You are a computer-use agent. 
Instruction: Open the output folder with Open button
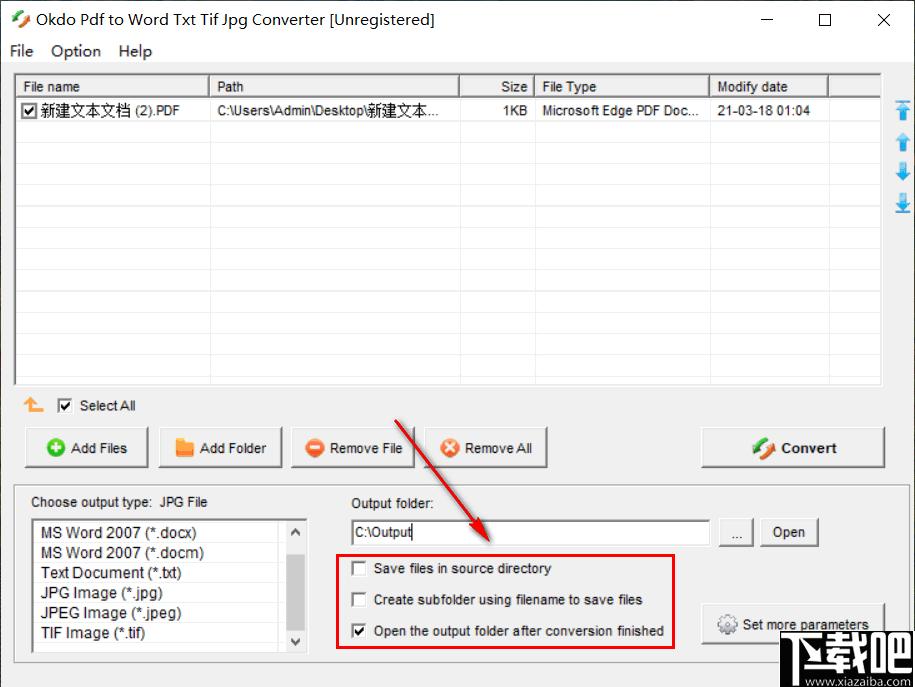point(789,532)
